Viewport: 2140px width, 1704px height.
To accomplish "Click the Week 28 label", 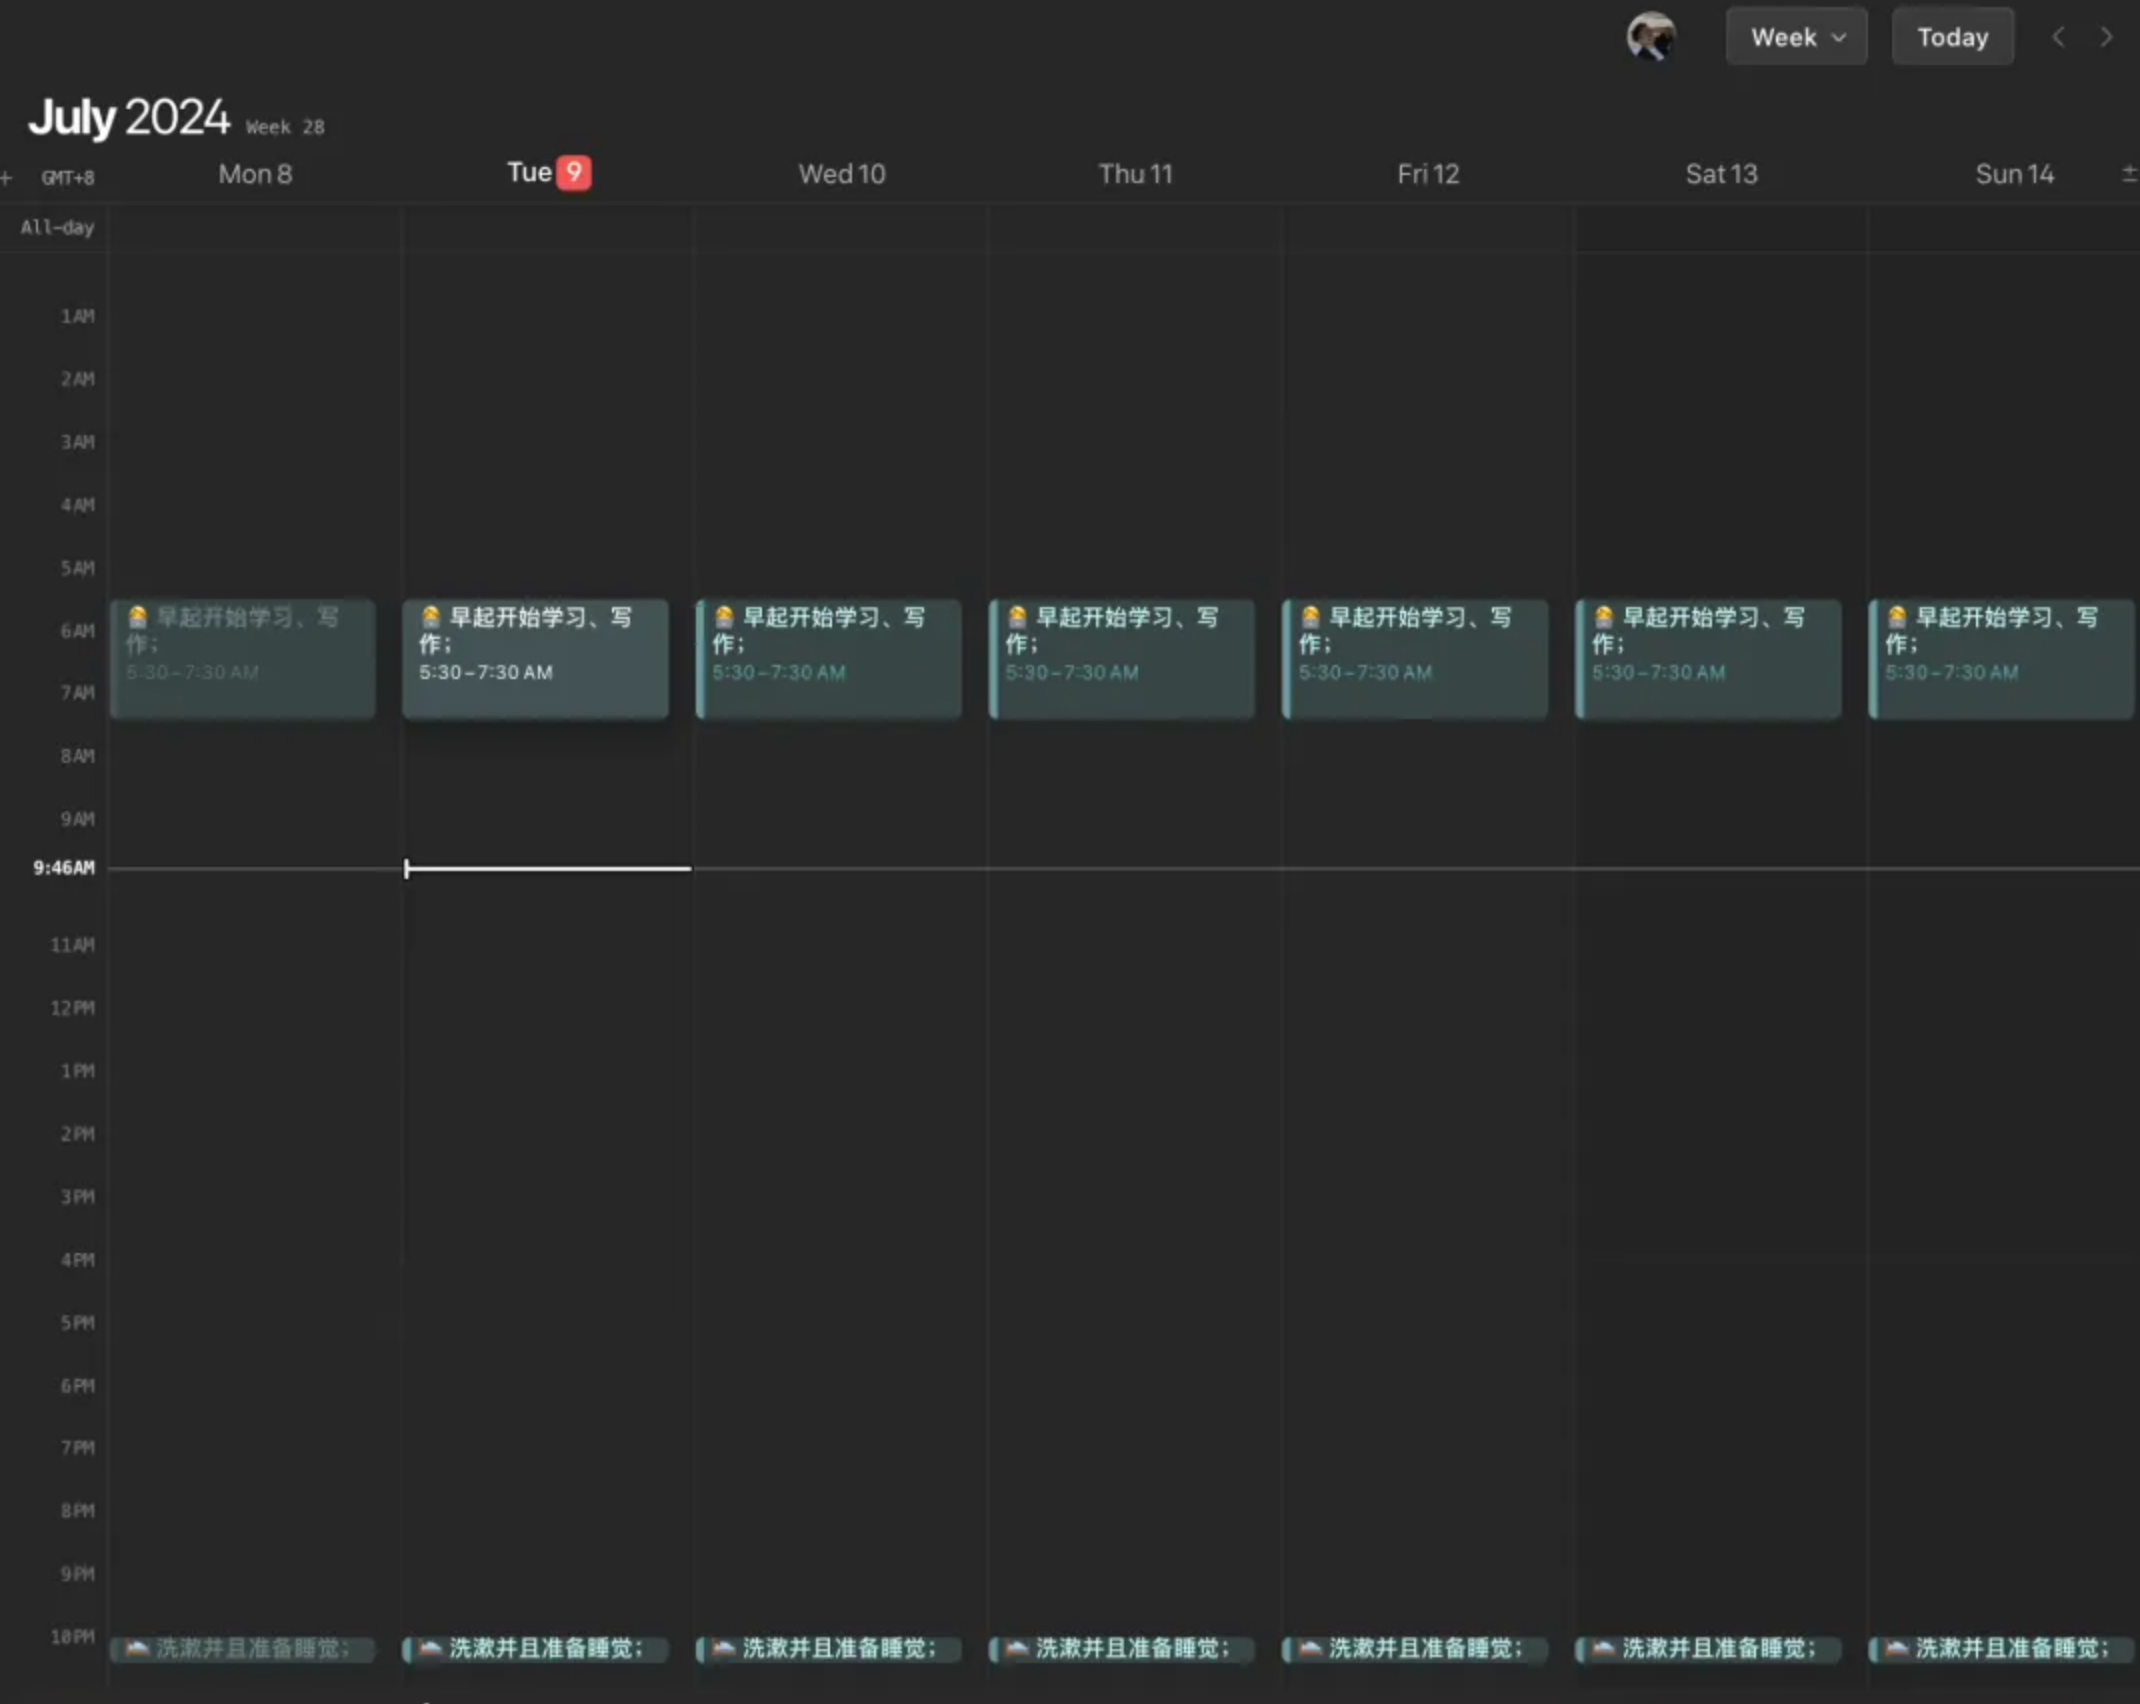I will [x=285, y=127].
